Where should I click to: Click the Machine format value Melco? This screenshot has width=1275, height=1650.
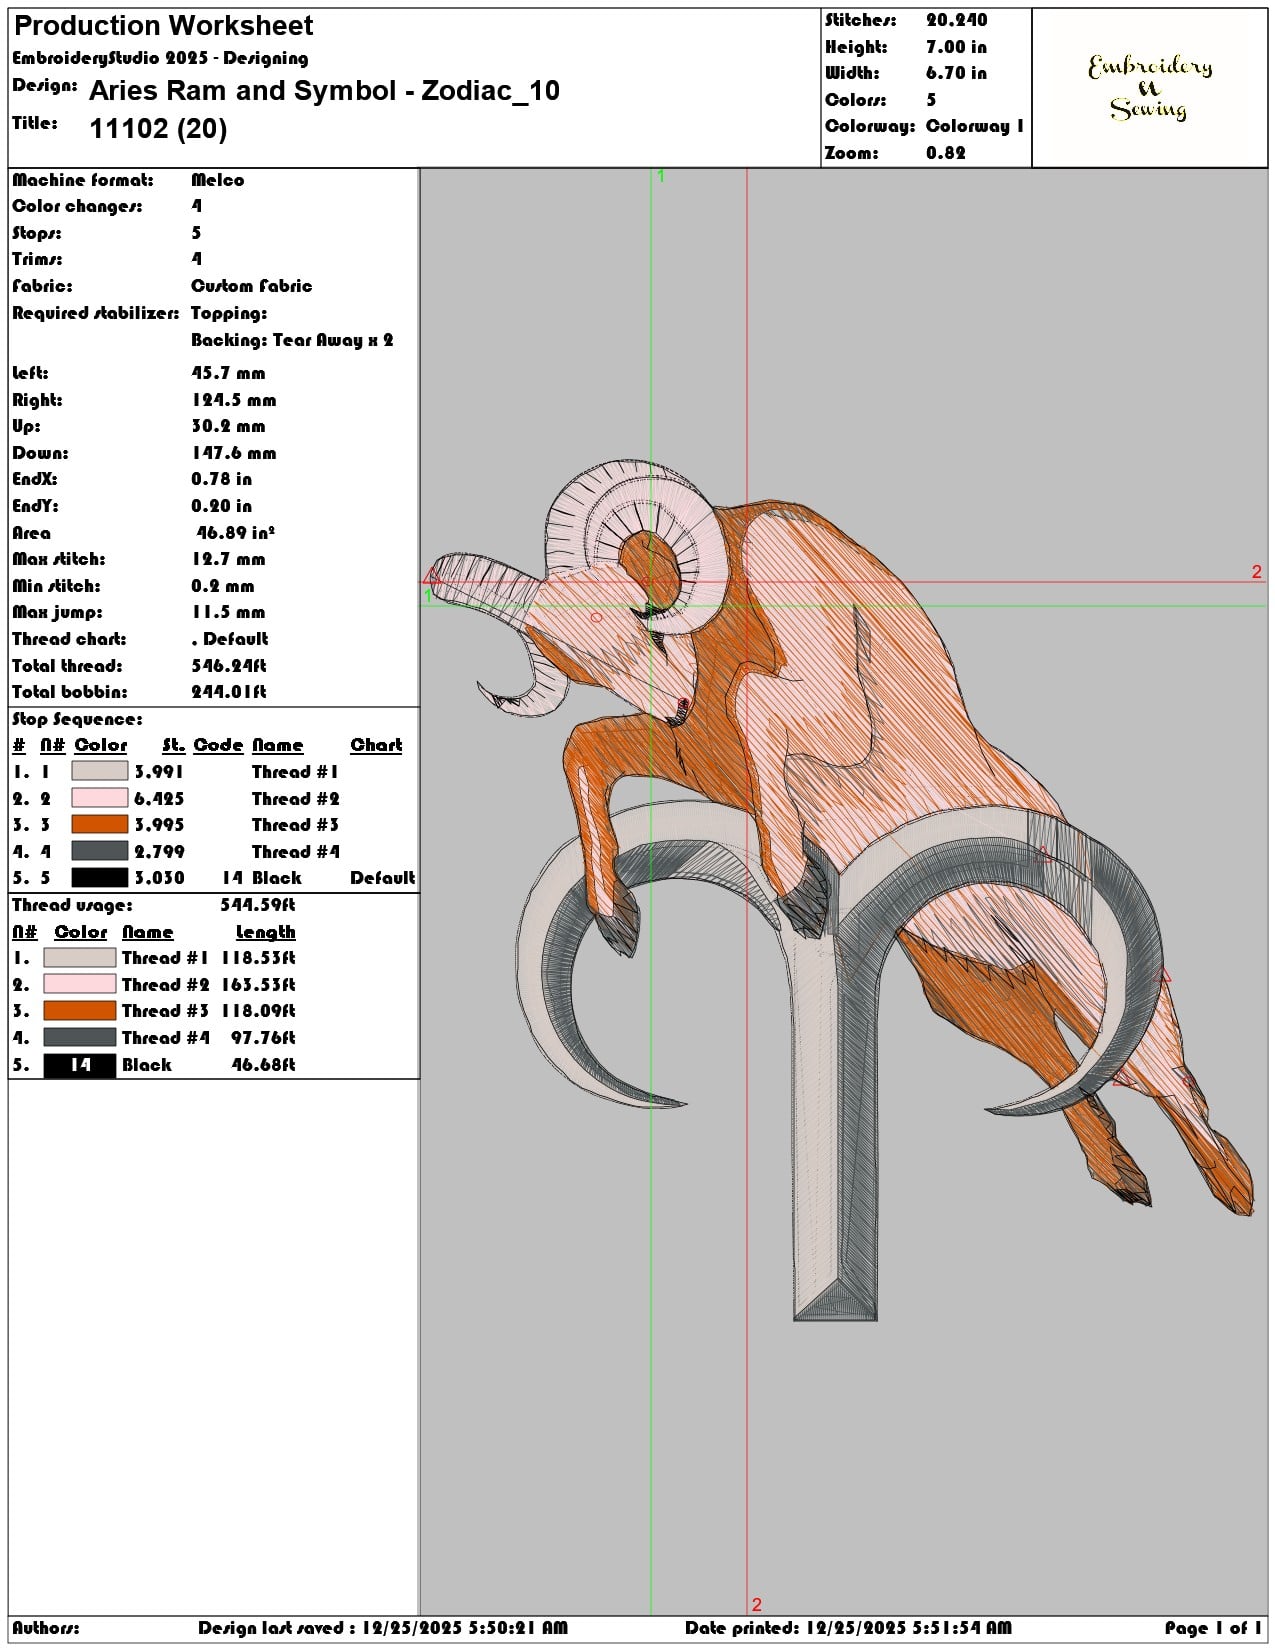pyautogui.click(x=218, y=180)
